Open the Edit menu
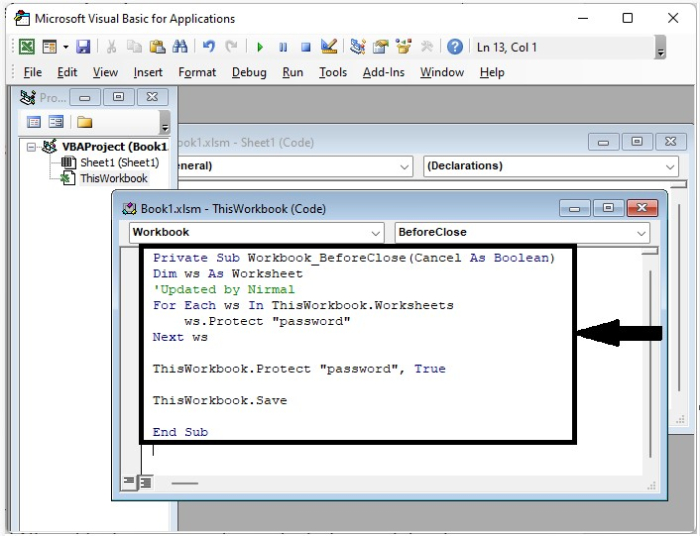The height and width of the screenshot is (536, 700). point(67,72)
